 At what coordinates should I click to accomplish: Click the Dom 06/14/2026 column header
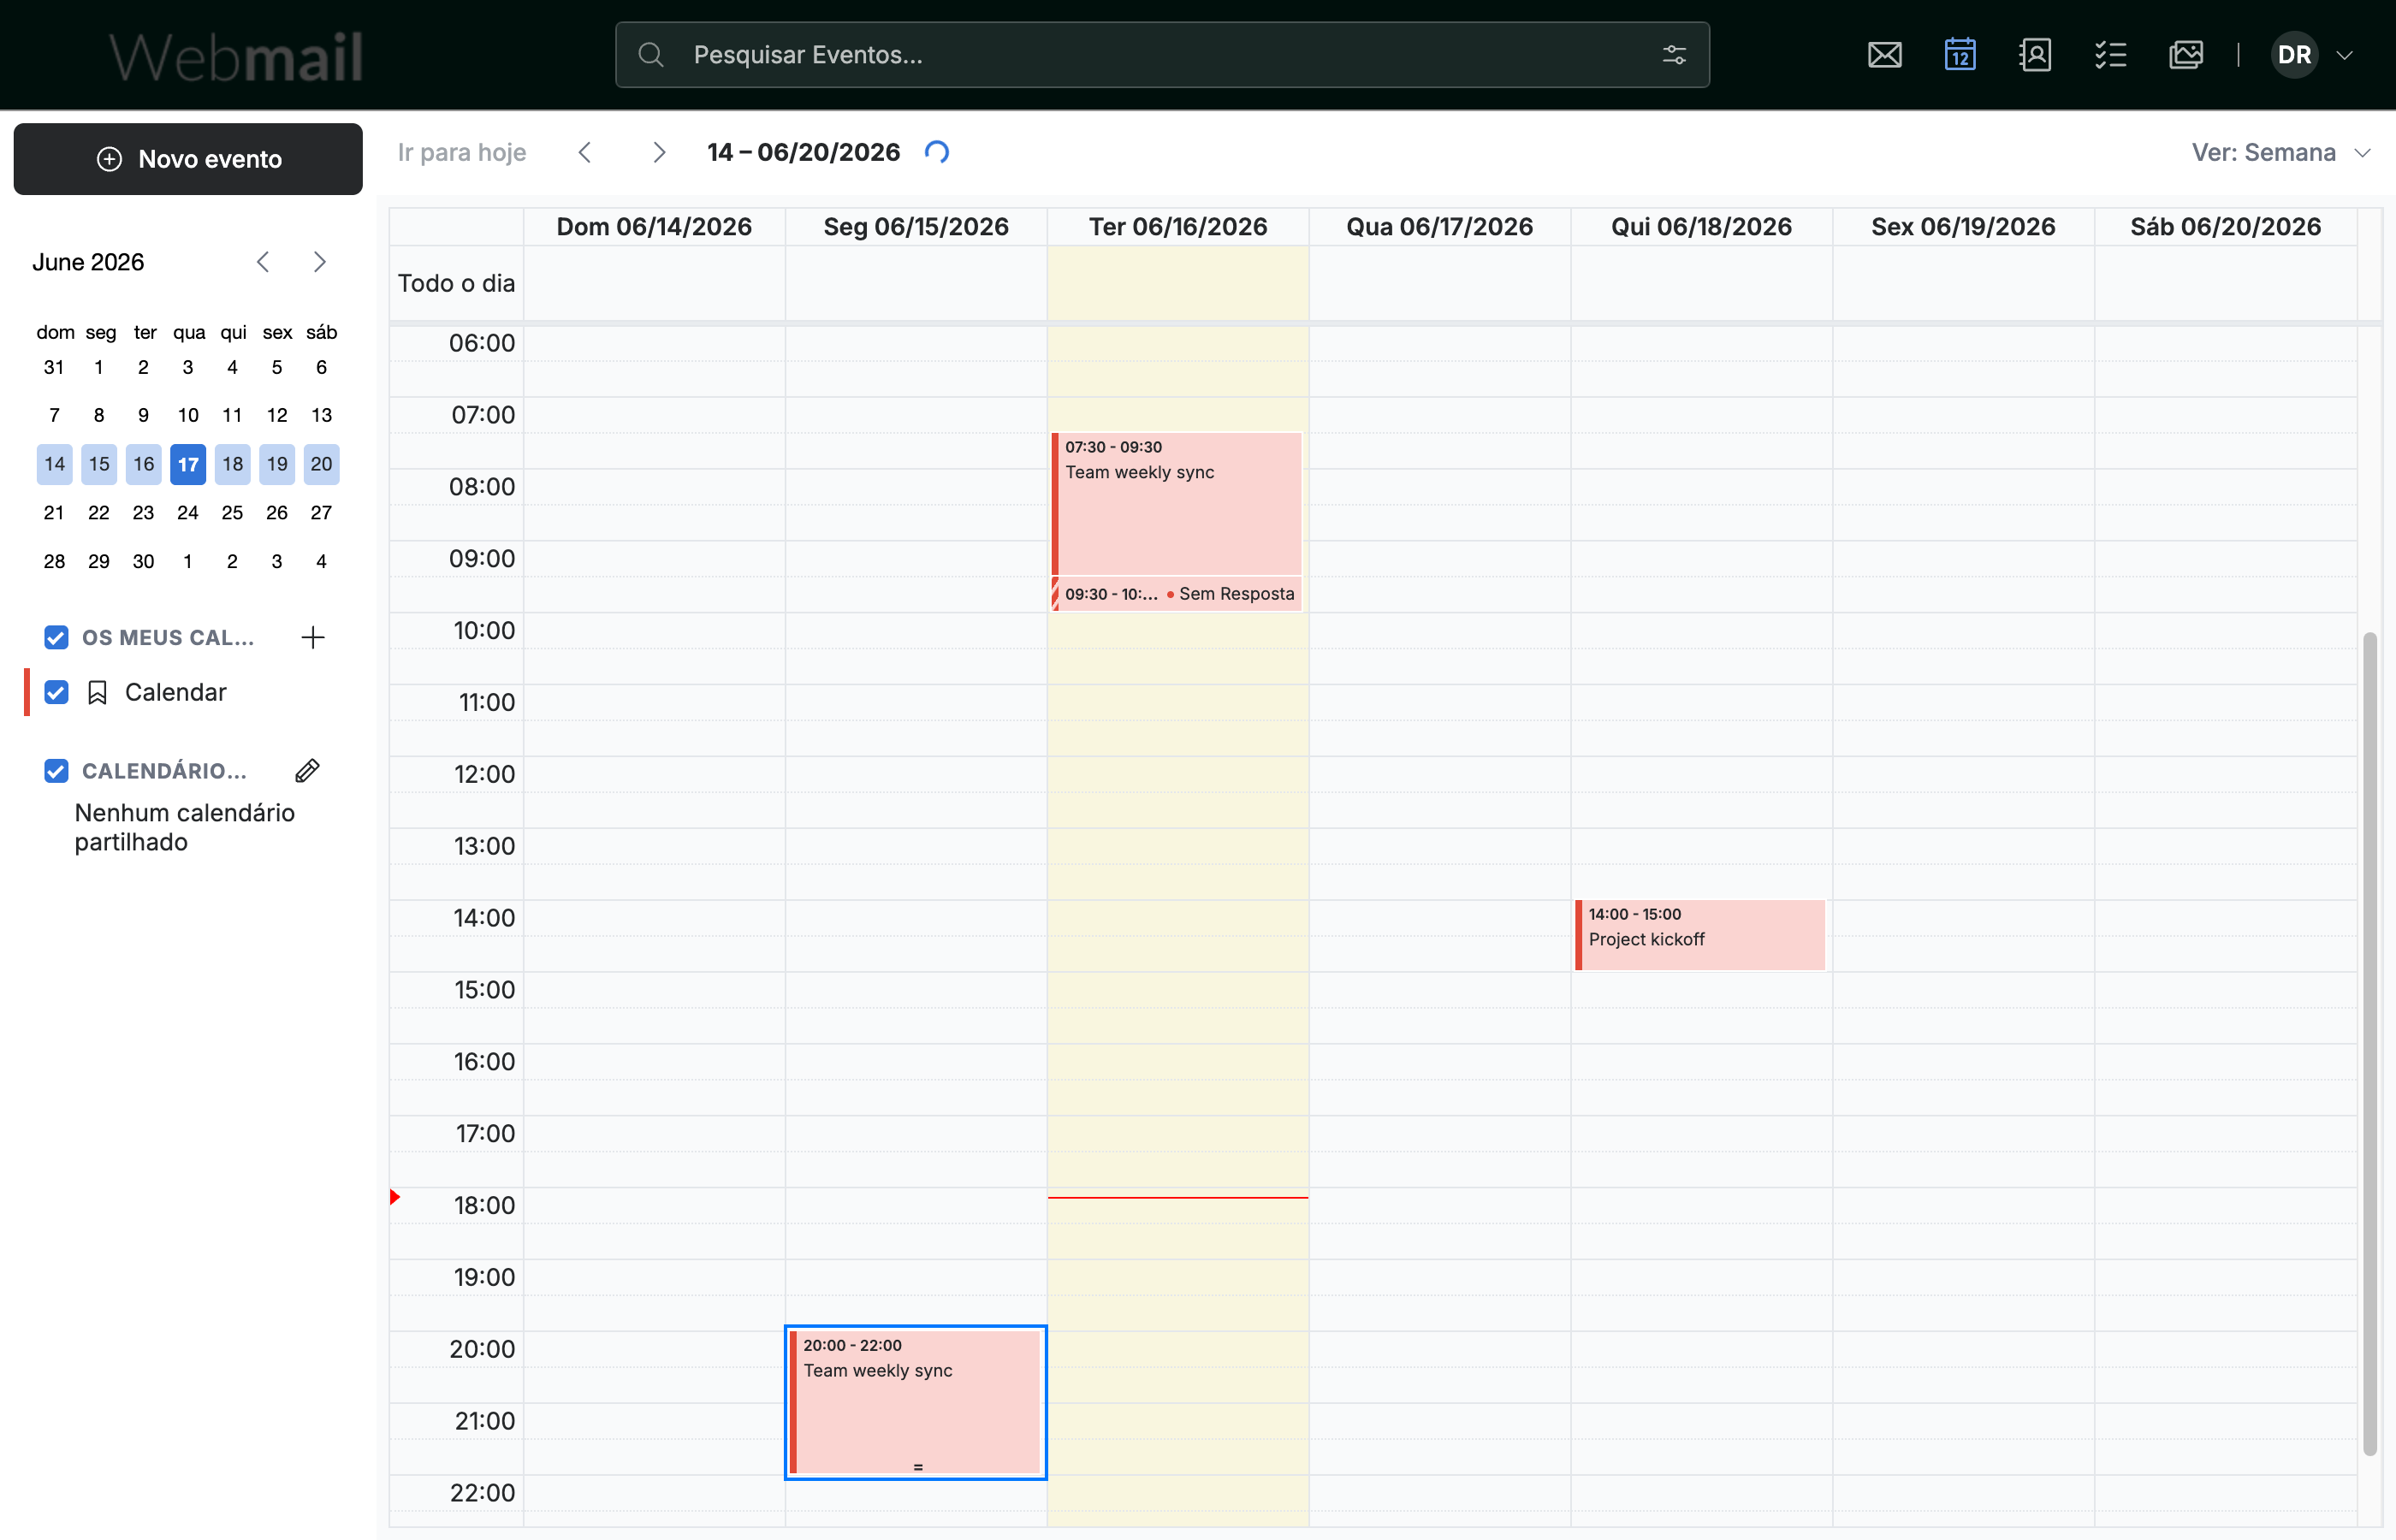coord(654,227)
